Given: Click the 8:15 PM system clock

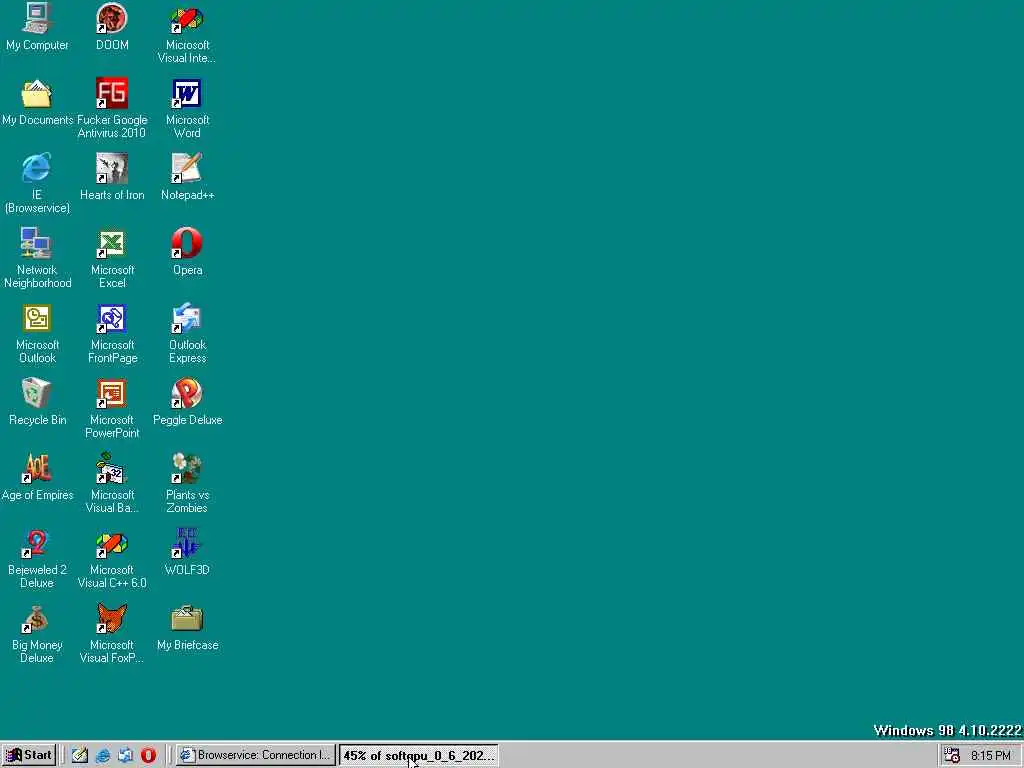Looking at the screenshot, I should (x=991, y=756).
